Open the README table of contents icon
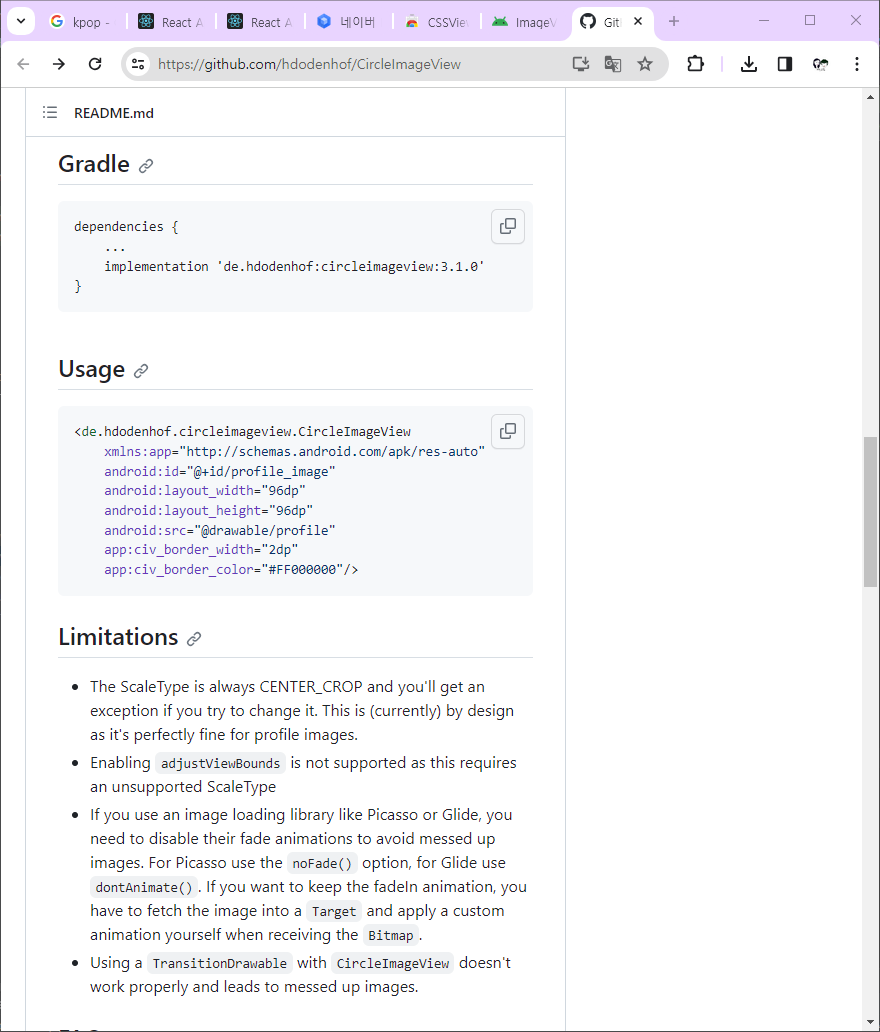The image size is (880, 1032). pyautogui.click(x=49, y=112)
